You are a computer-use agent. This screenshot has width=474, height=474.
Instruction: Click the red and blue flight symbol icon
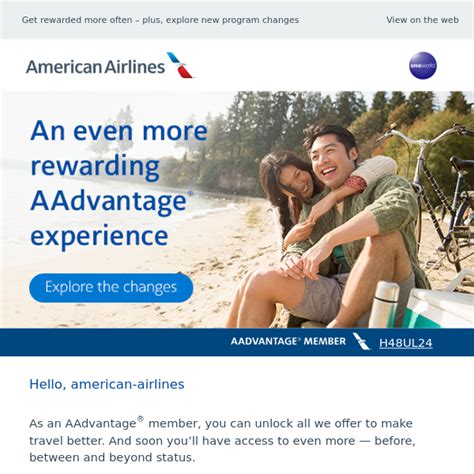(x=180, y=65)
